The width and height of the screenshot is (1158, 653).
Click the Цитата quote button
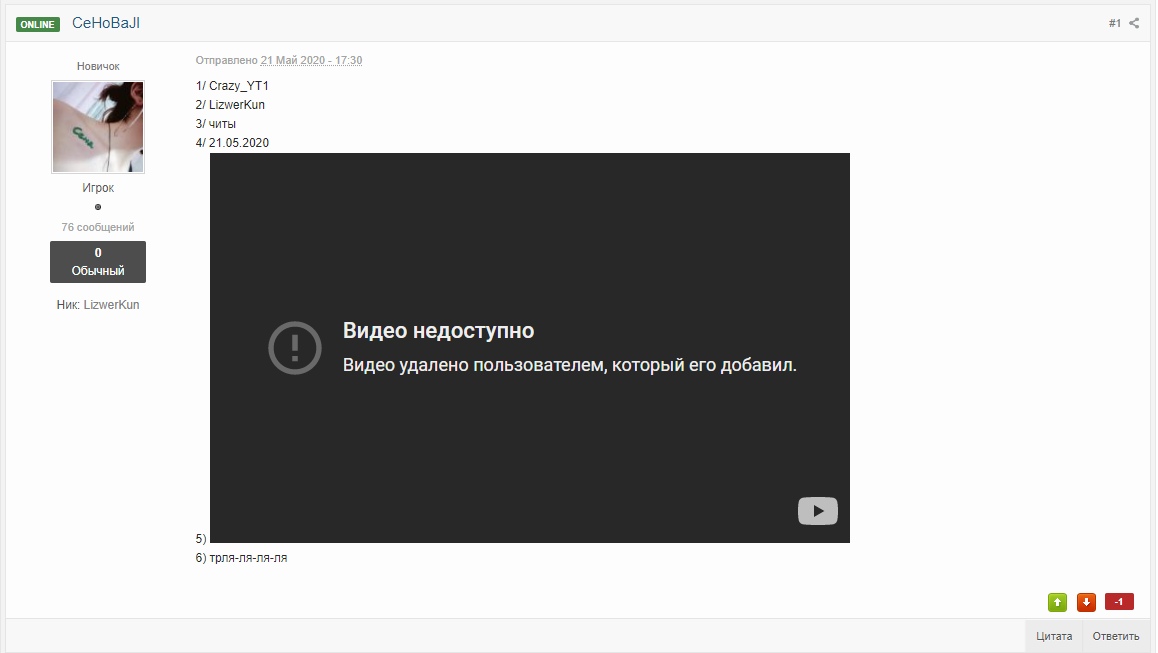pyautogui.click(x=1054, y=636)
